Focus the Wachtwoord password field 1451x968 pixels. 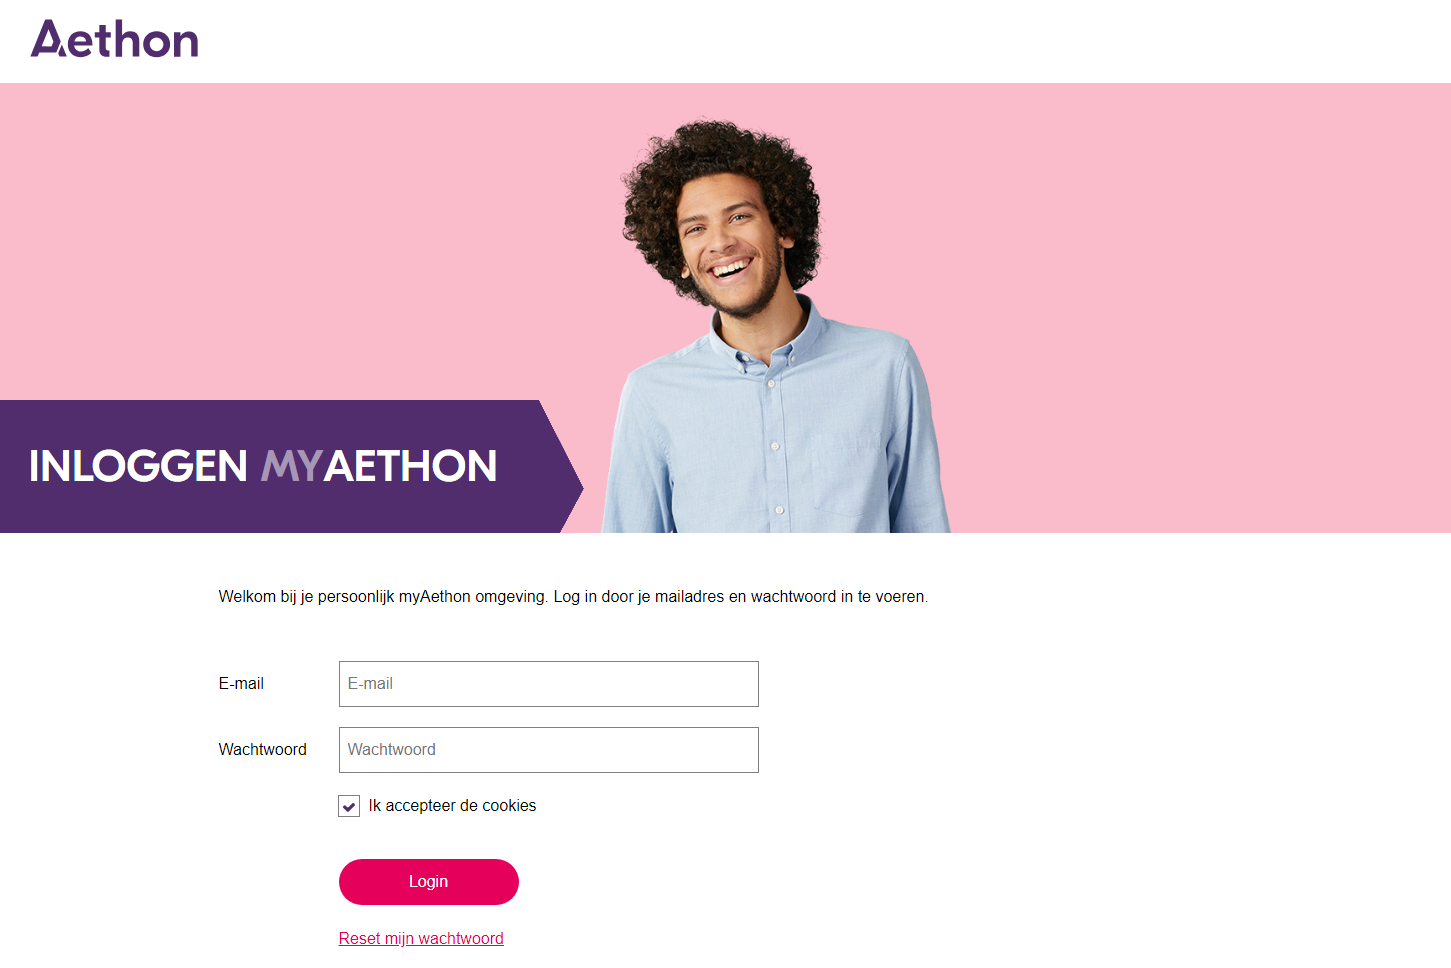pyautogui.click(x=548, y=750)
